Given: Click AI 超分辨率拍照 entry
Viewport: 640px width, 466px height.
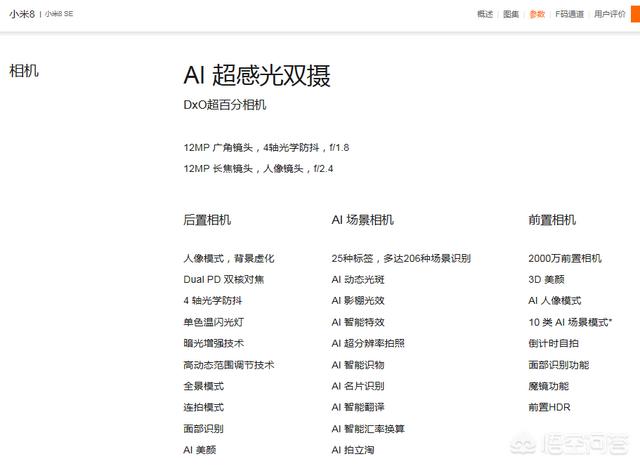Looking at the screenshot, I should (368, 343).
